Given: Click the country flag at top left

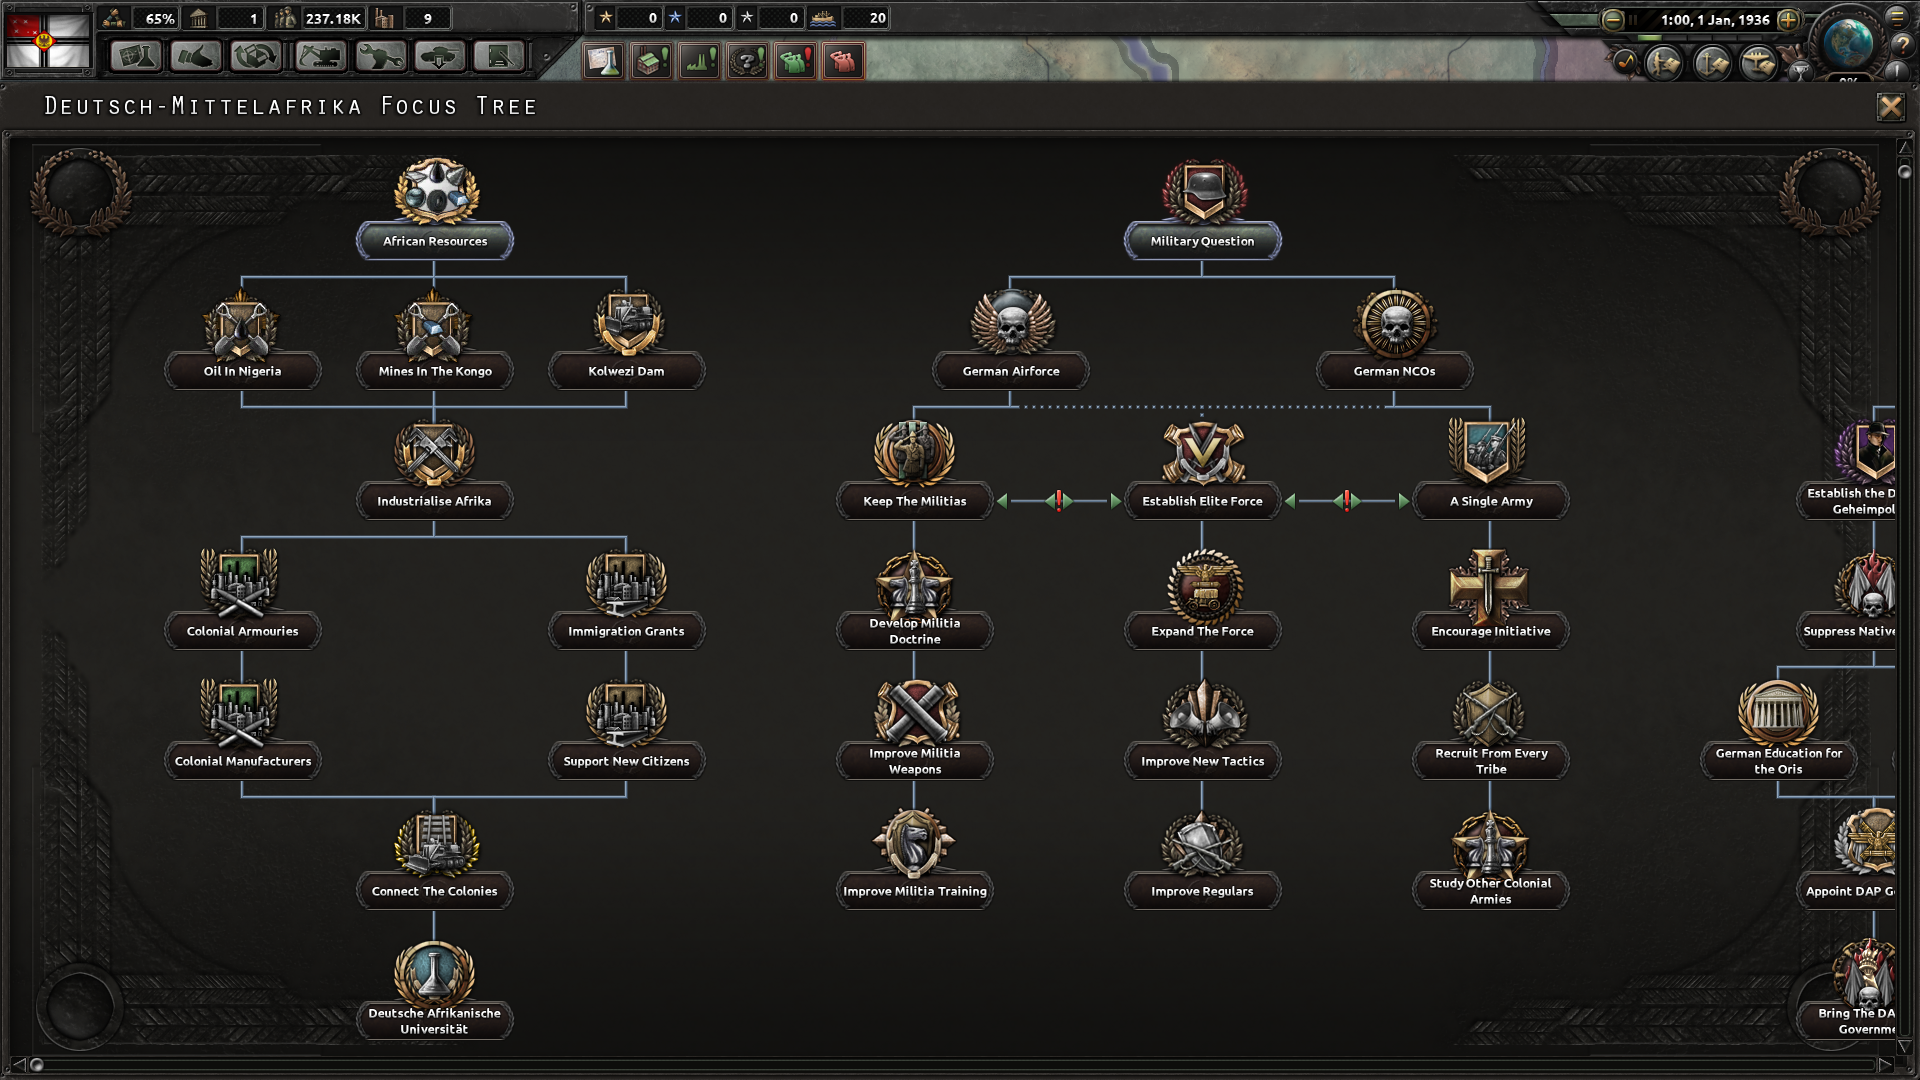Looking at the screenshot, I should [x=48, y=39].
